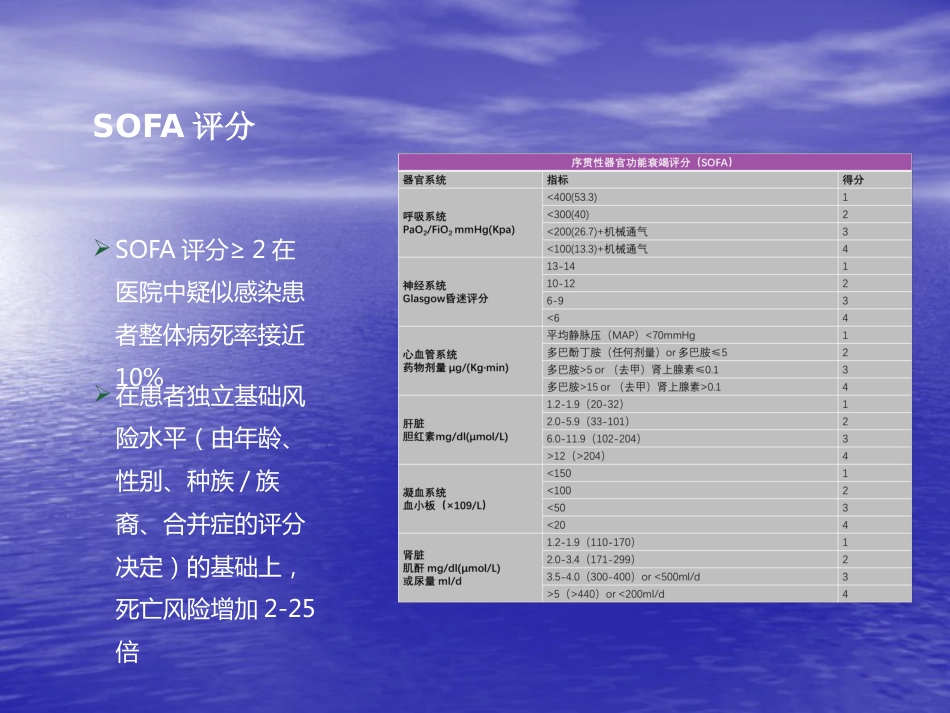The image size is (950, 713).
Task: Select the '器官系统' column header
Action: click(470, 180)
